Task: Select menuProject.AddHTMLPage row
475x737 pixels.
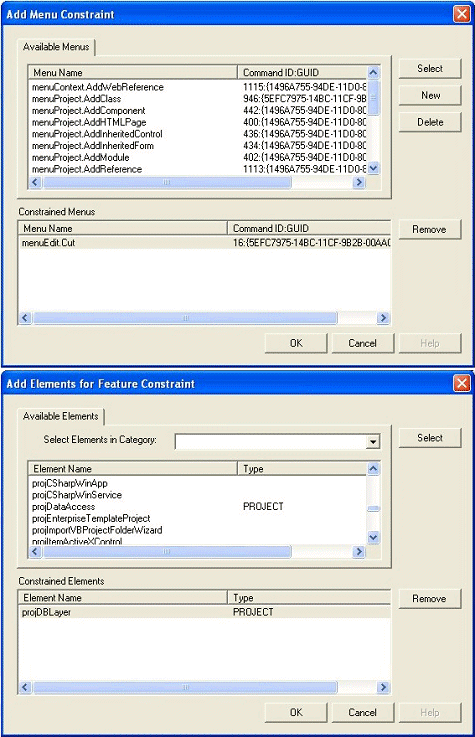Action: (x=199, y=122)
